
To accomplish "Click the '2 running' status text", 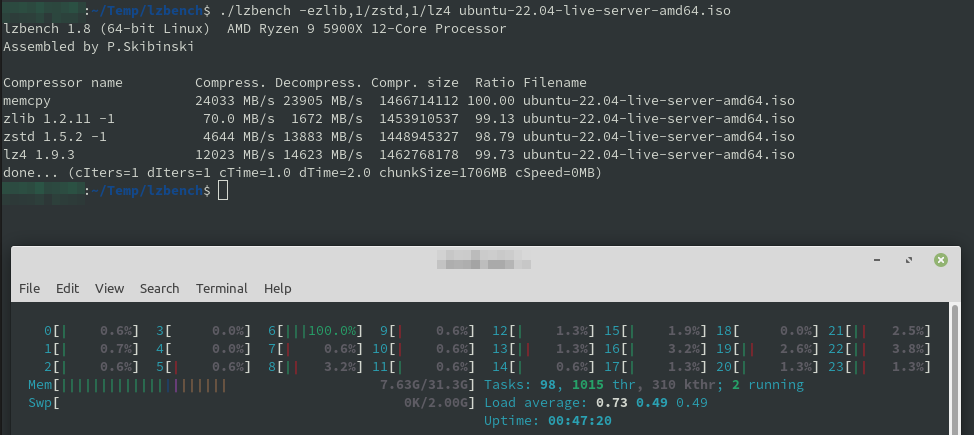I will click(x=768, y=385).
